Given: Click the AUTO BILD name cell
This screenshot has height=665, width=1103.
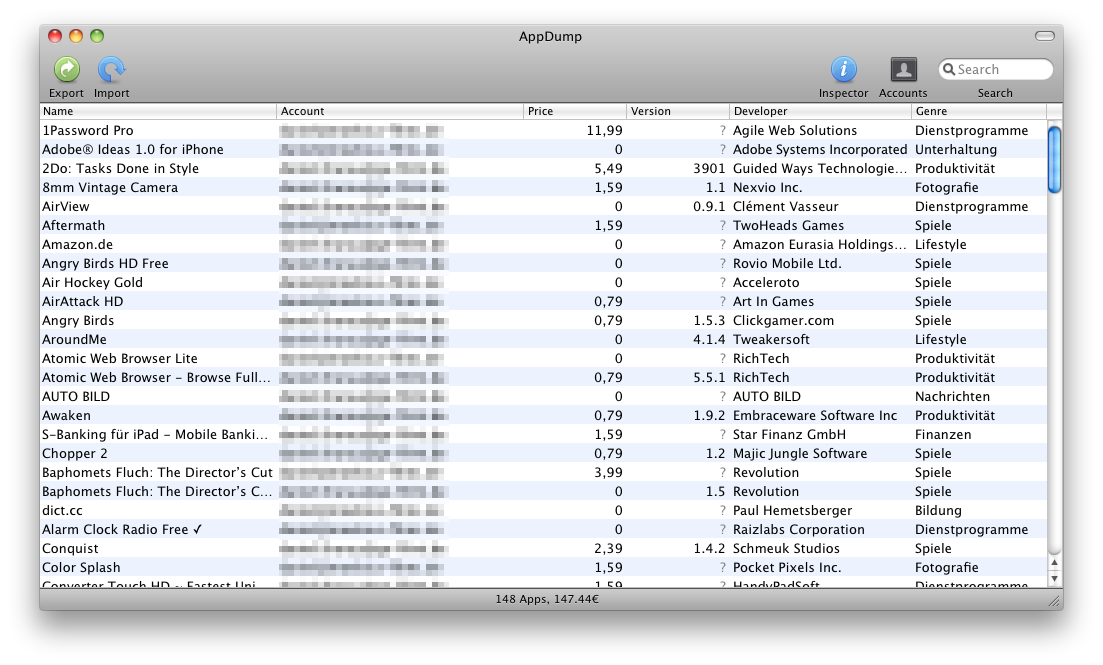Looking at the screenshot, I should tap(76, 396).
